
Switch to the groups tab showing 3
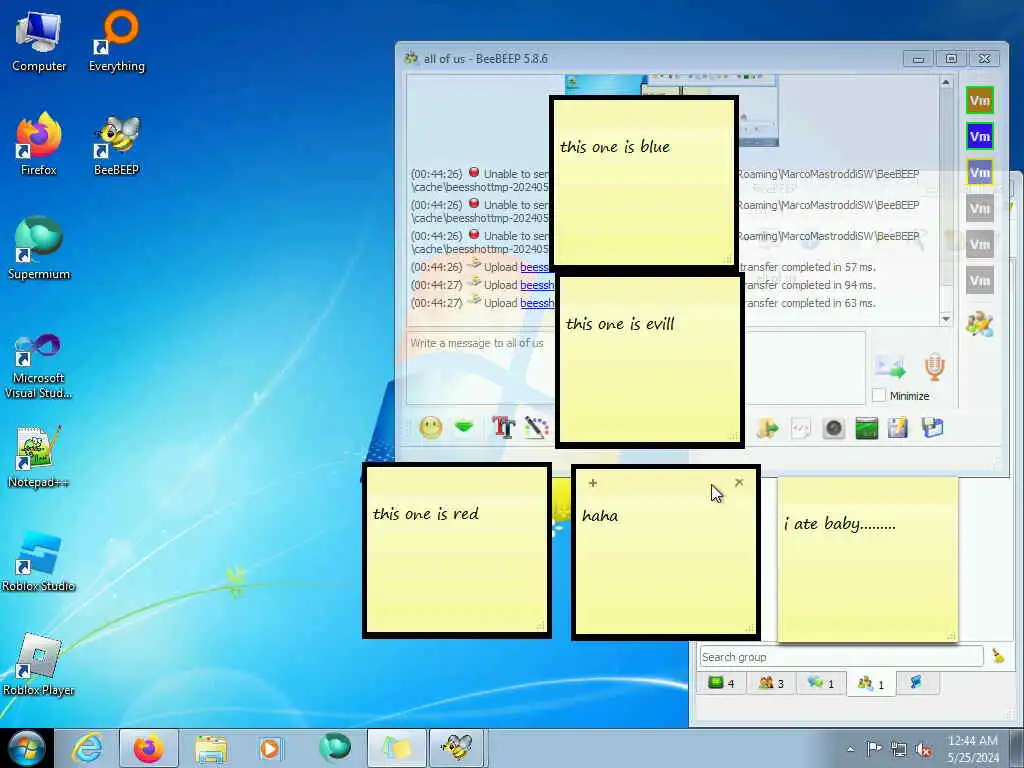click(771, 683)
